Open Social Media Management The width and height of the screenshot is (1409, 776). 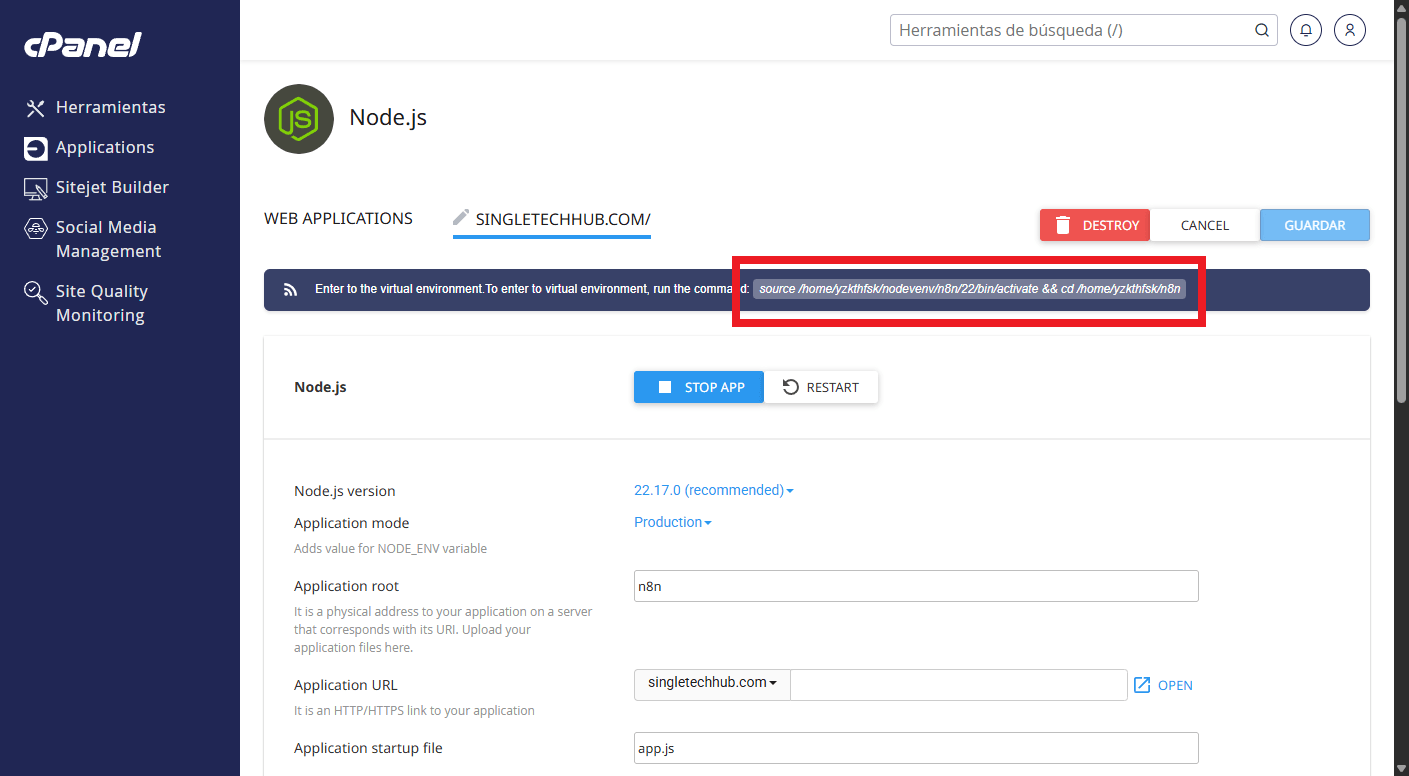click(x=108, y=239)
